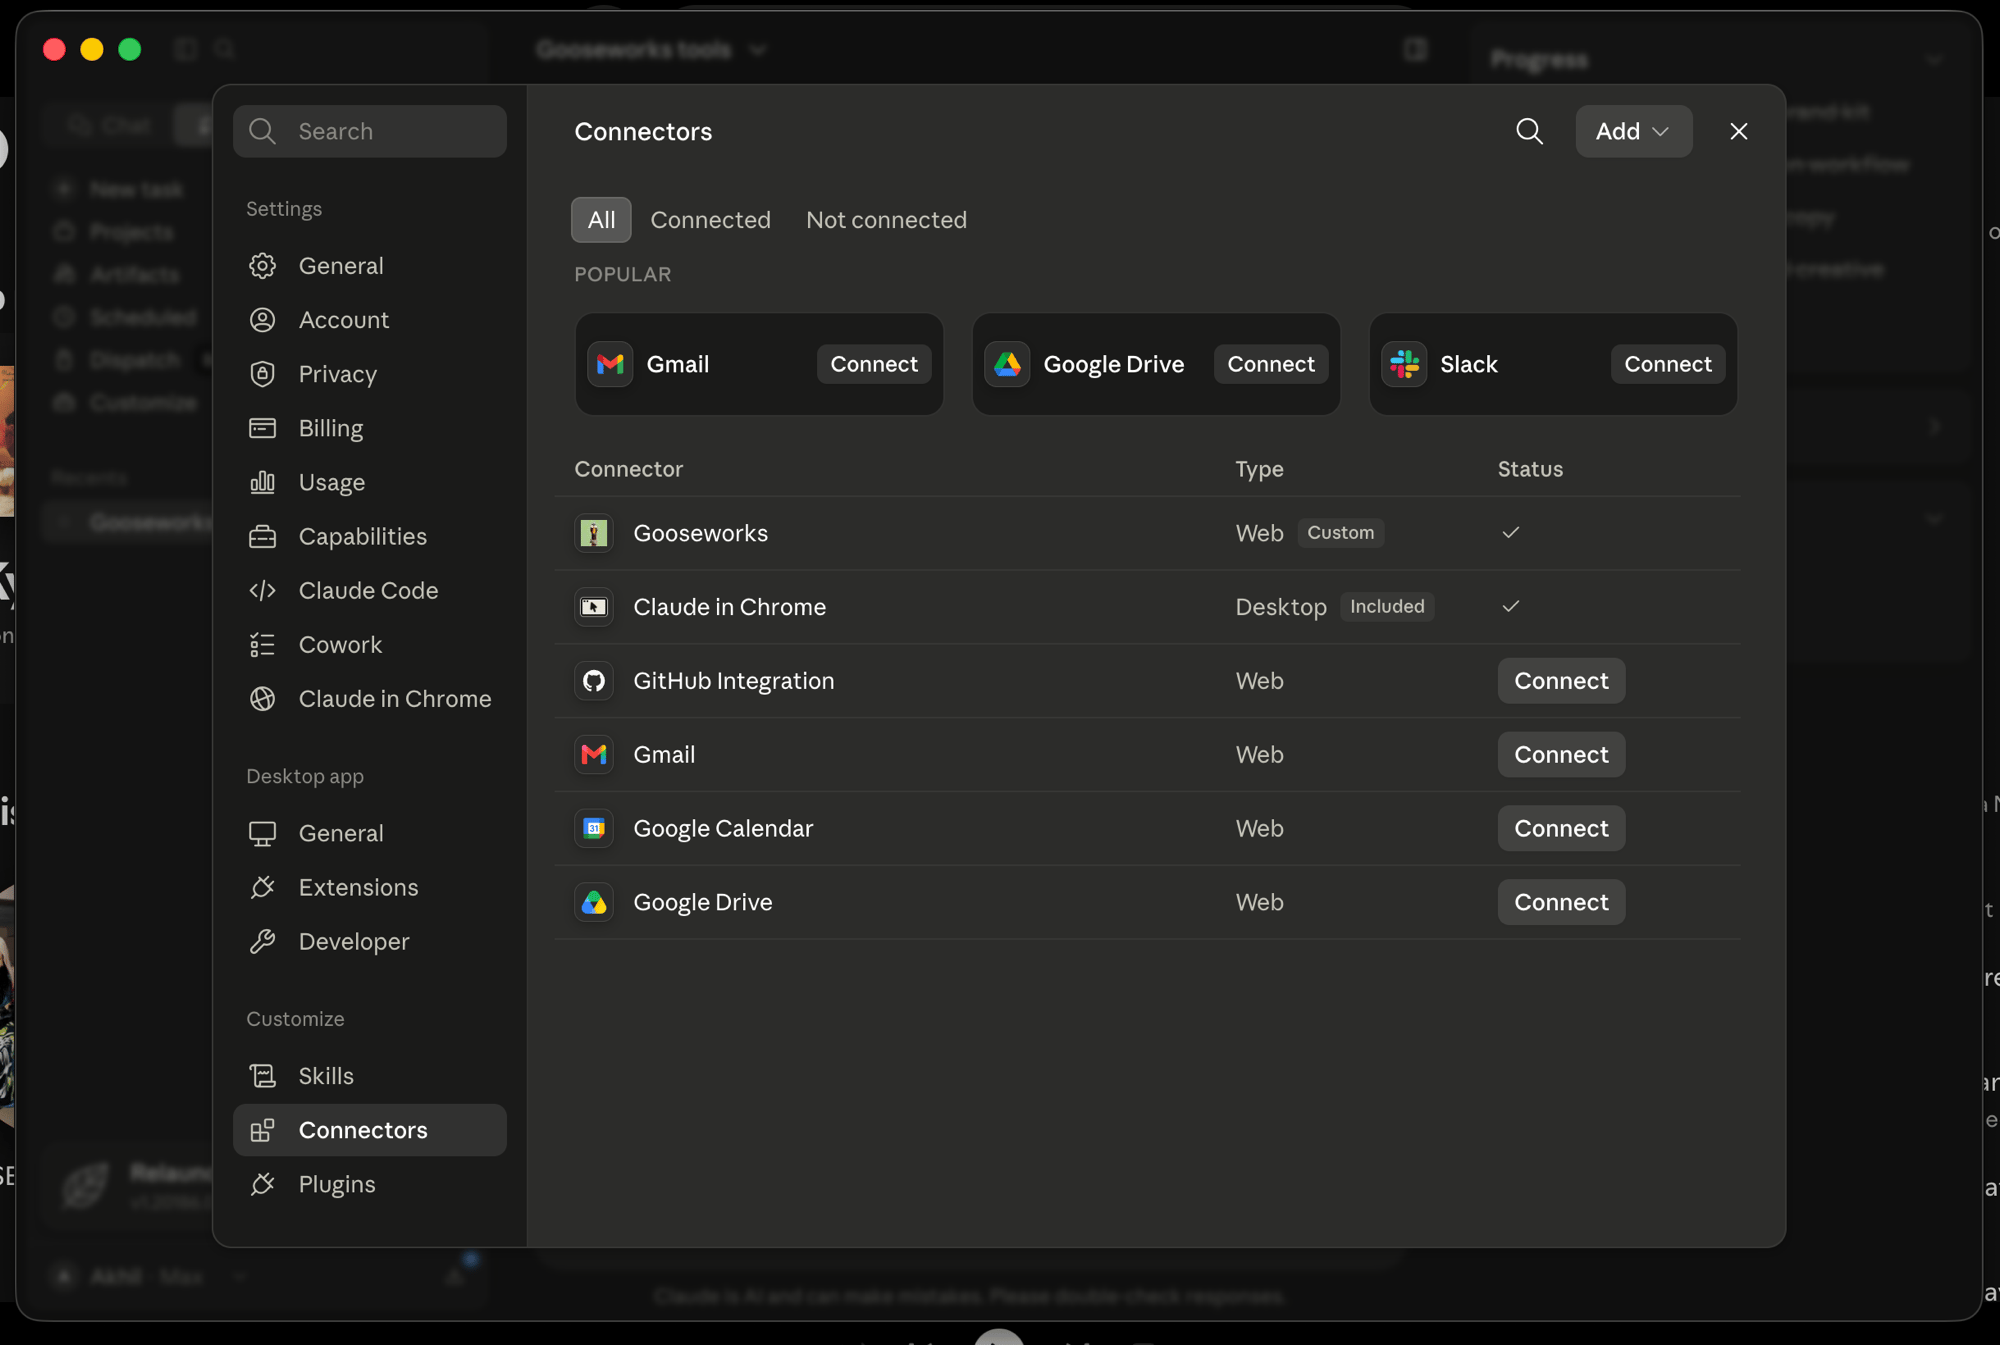The height and width of the screenshot is (1345, 2000).
Task: Click the Google Drive icon in connector list
Action: click(594, 902)
